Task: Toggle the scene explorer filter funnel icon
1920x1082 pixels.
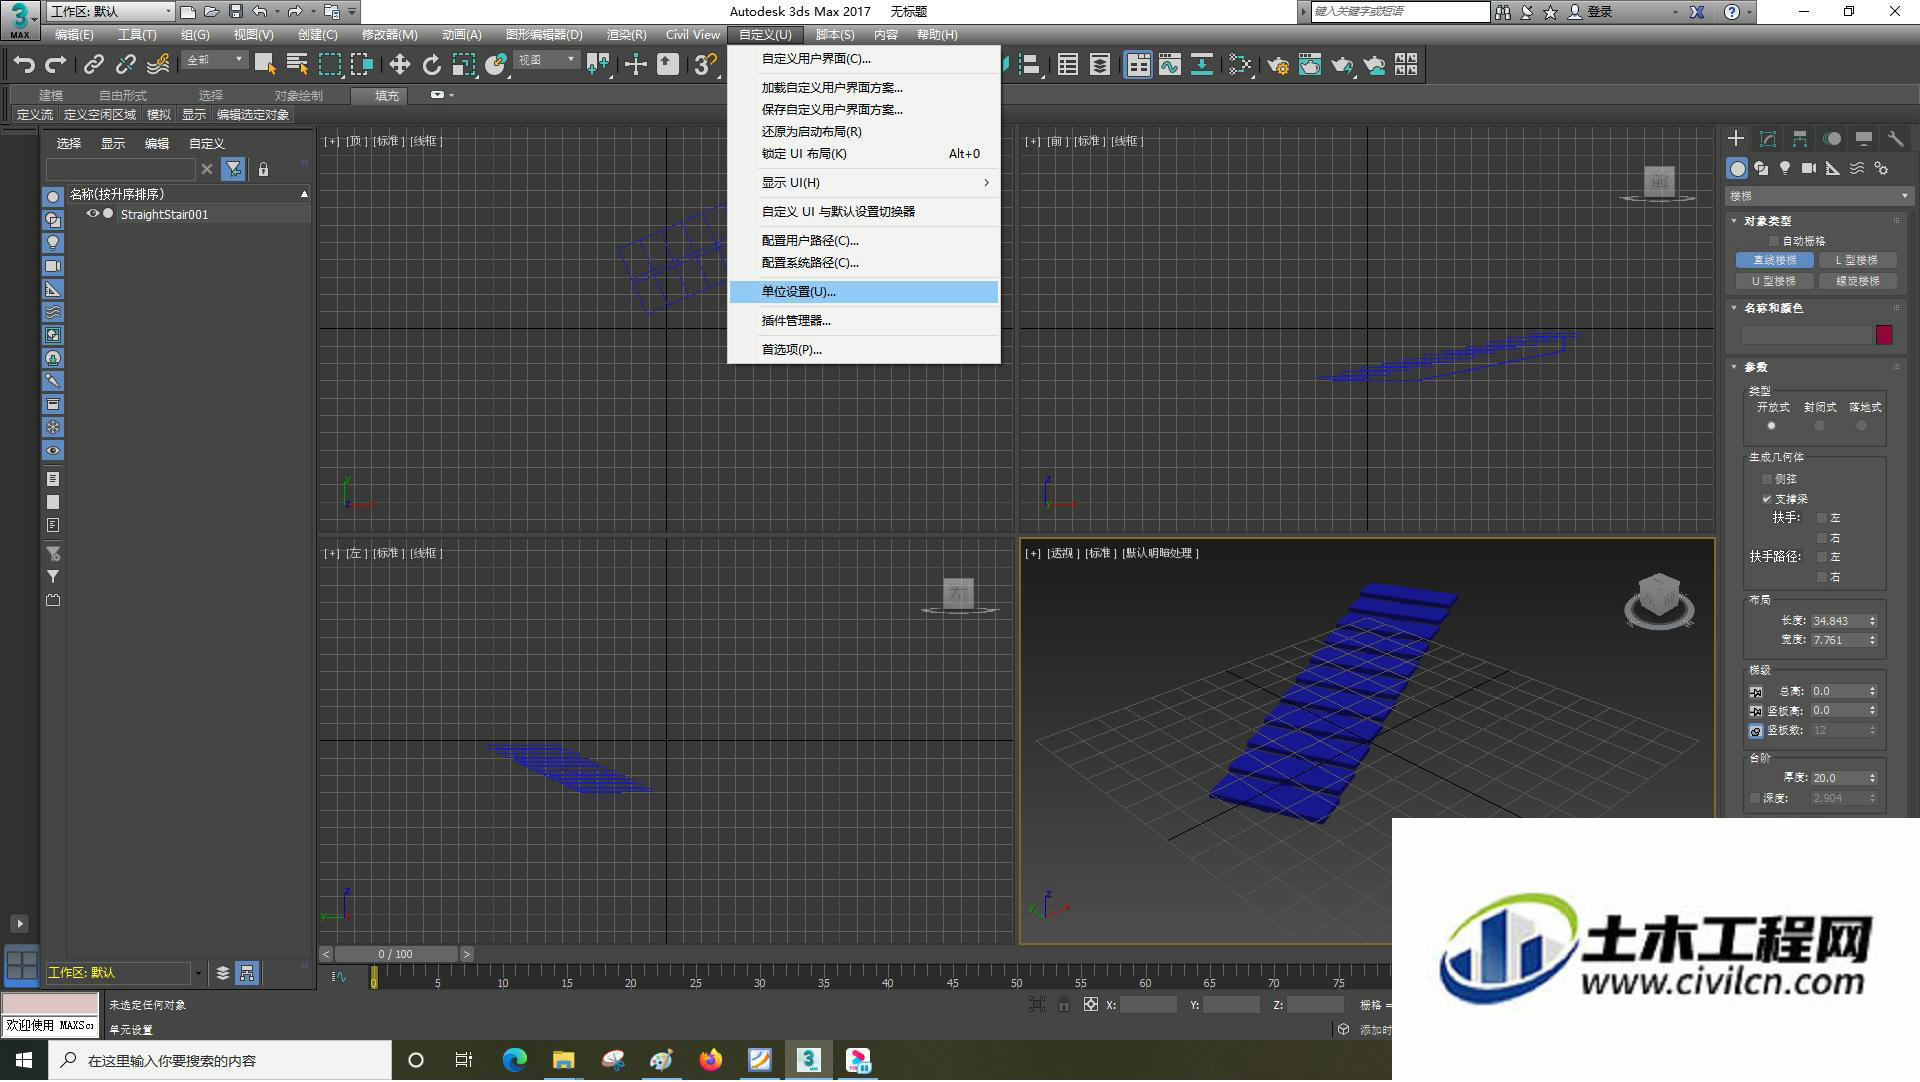Action: pyautogui.click(x=233, y=169)
